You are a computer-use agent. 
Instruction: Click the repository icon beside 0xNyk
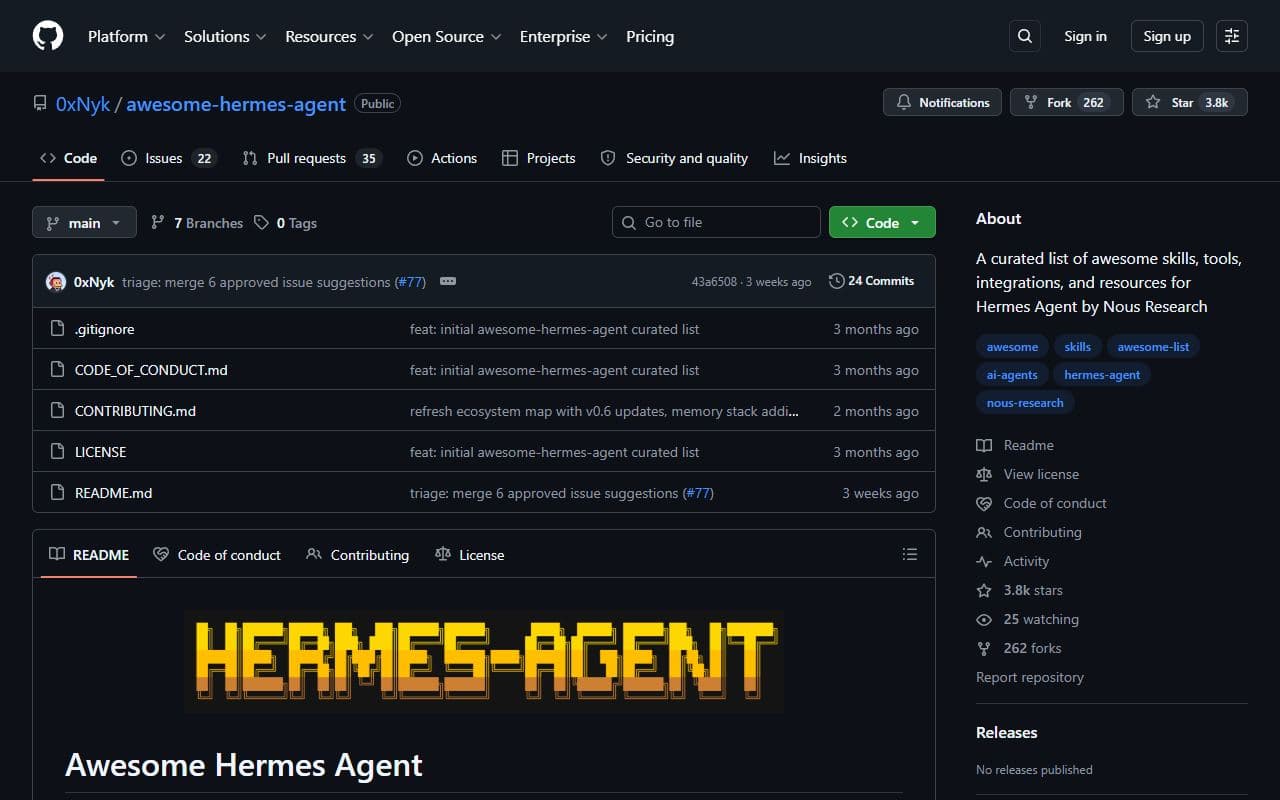40,103
